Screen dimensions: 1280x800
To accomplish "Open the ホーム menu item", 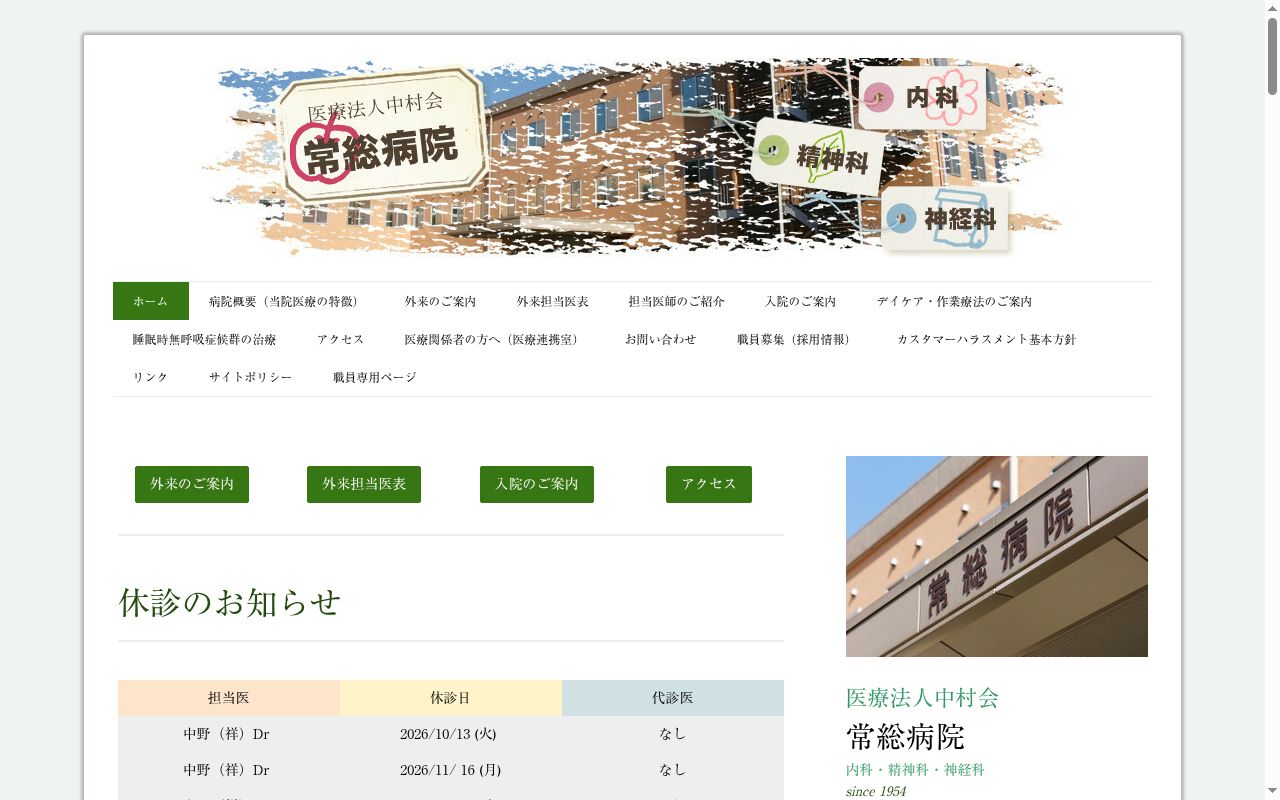I will click(151, 301).
